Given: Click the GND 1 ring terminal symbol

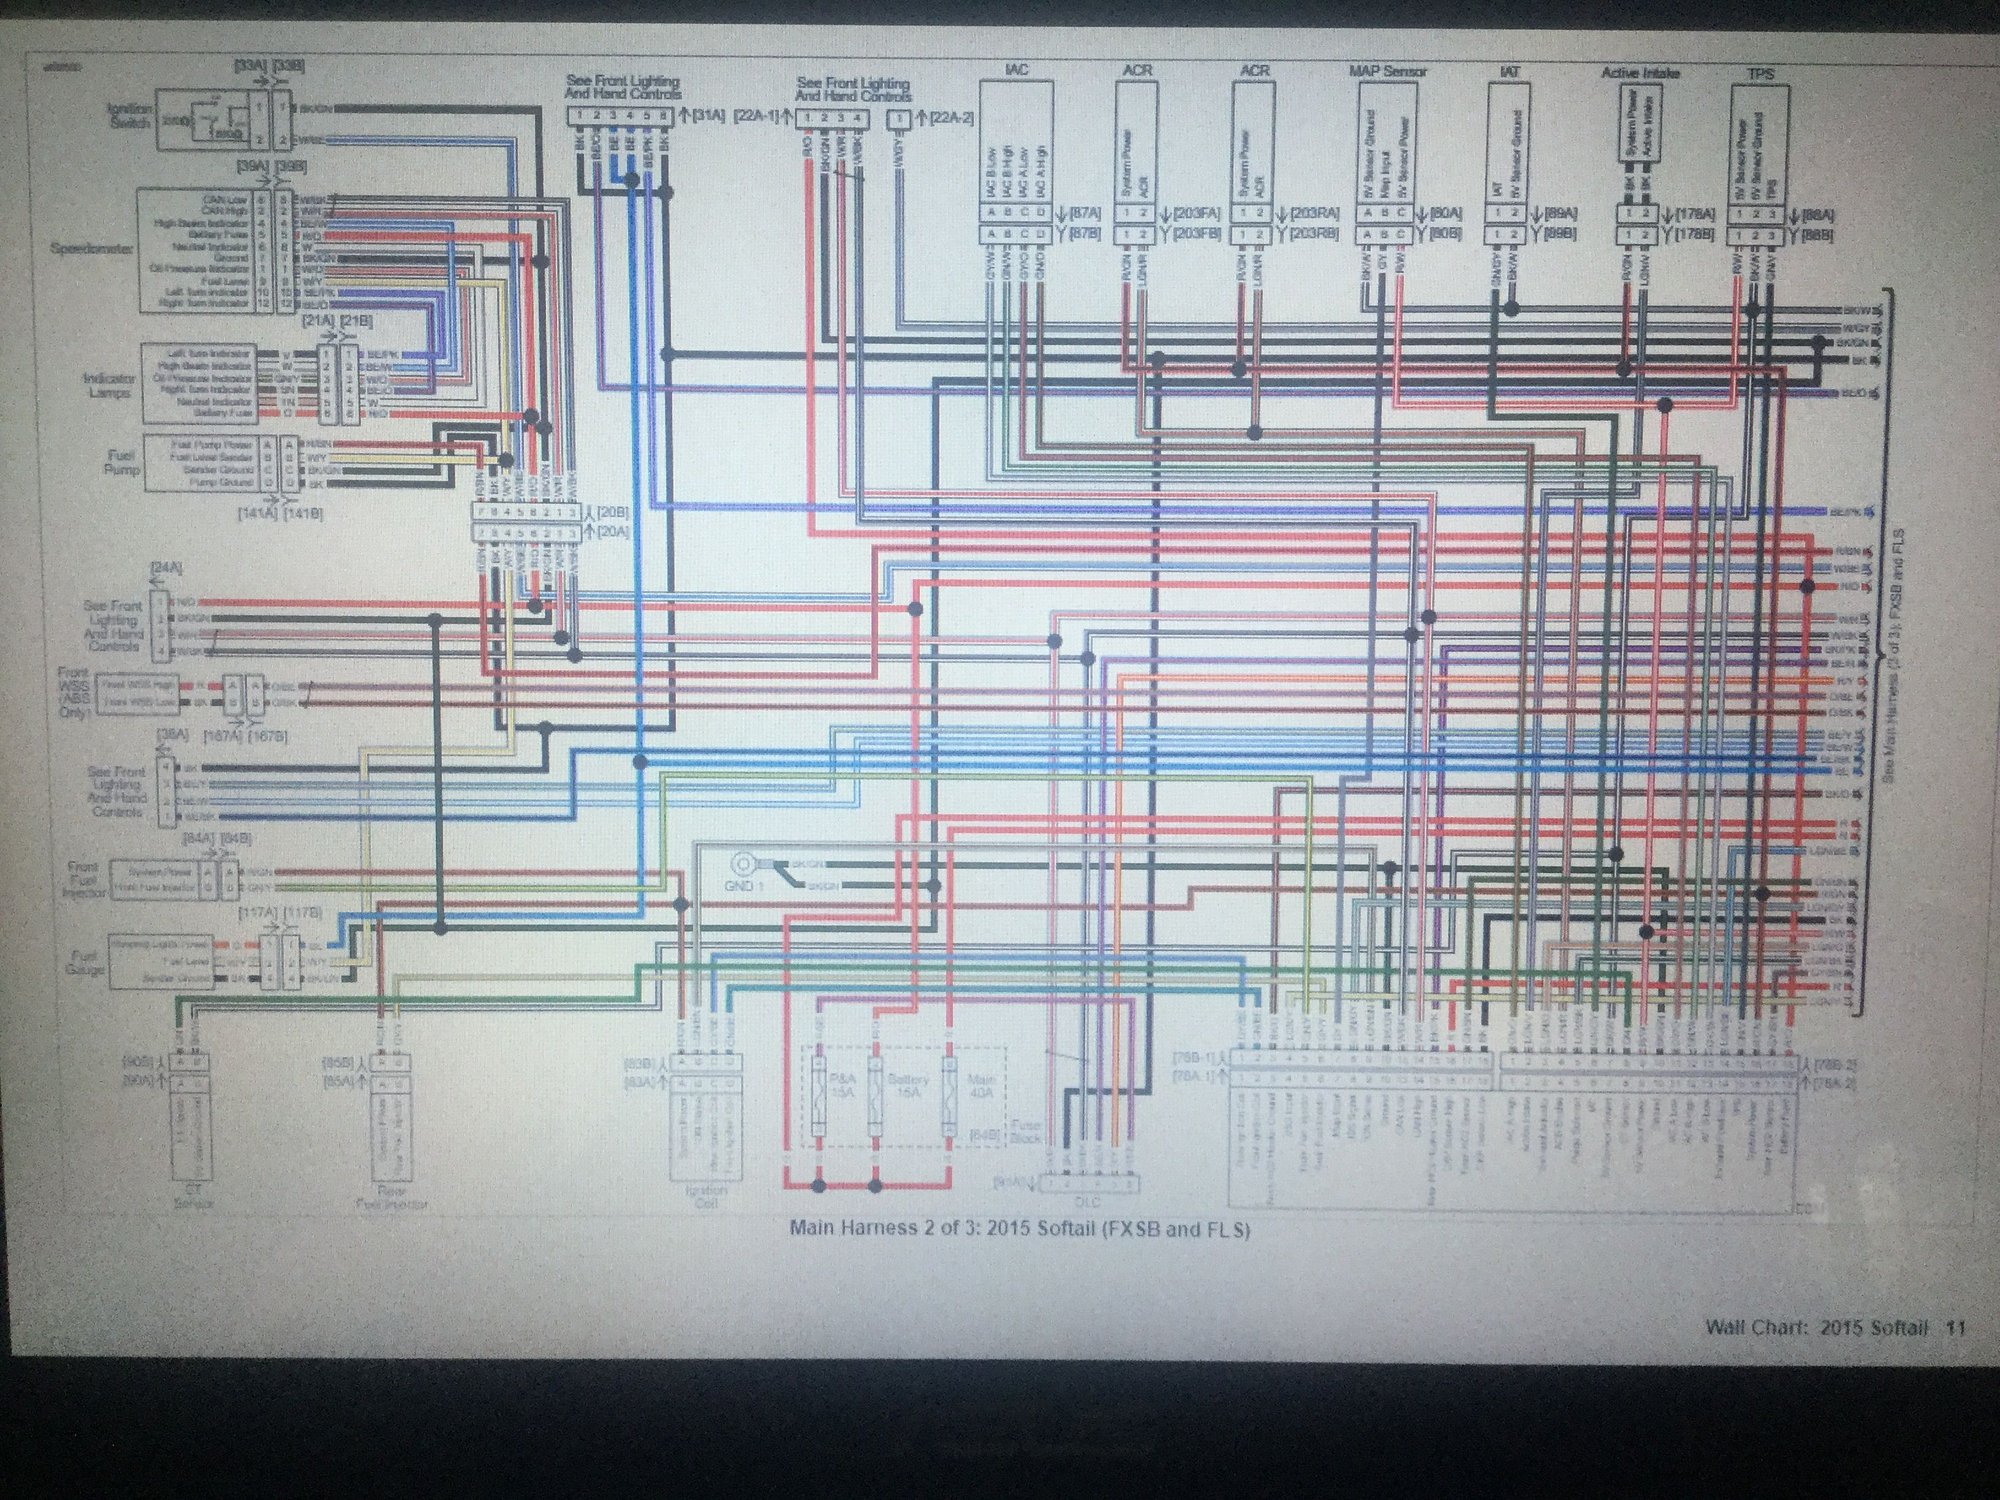Looking at the screenshot, I should tap(744, 863).
